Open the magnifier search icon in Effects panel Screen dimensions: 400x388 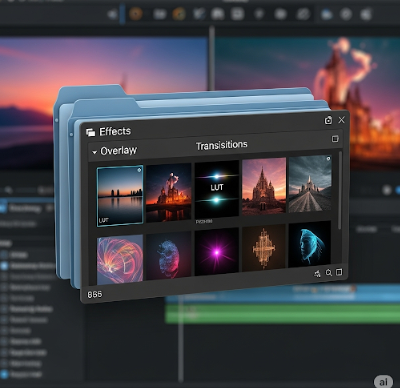329,273
